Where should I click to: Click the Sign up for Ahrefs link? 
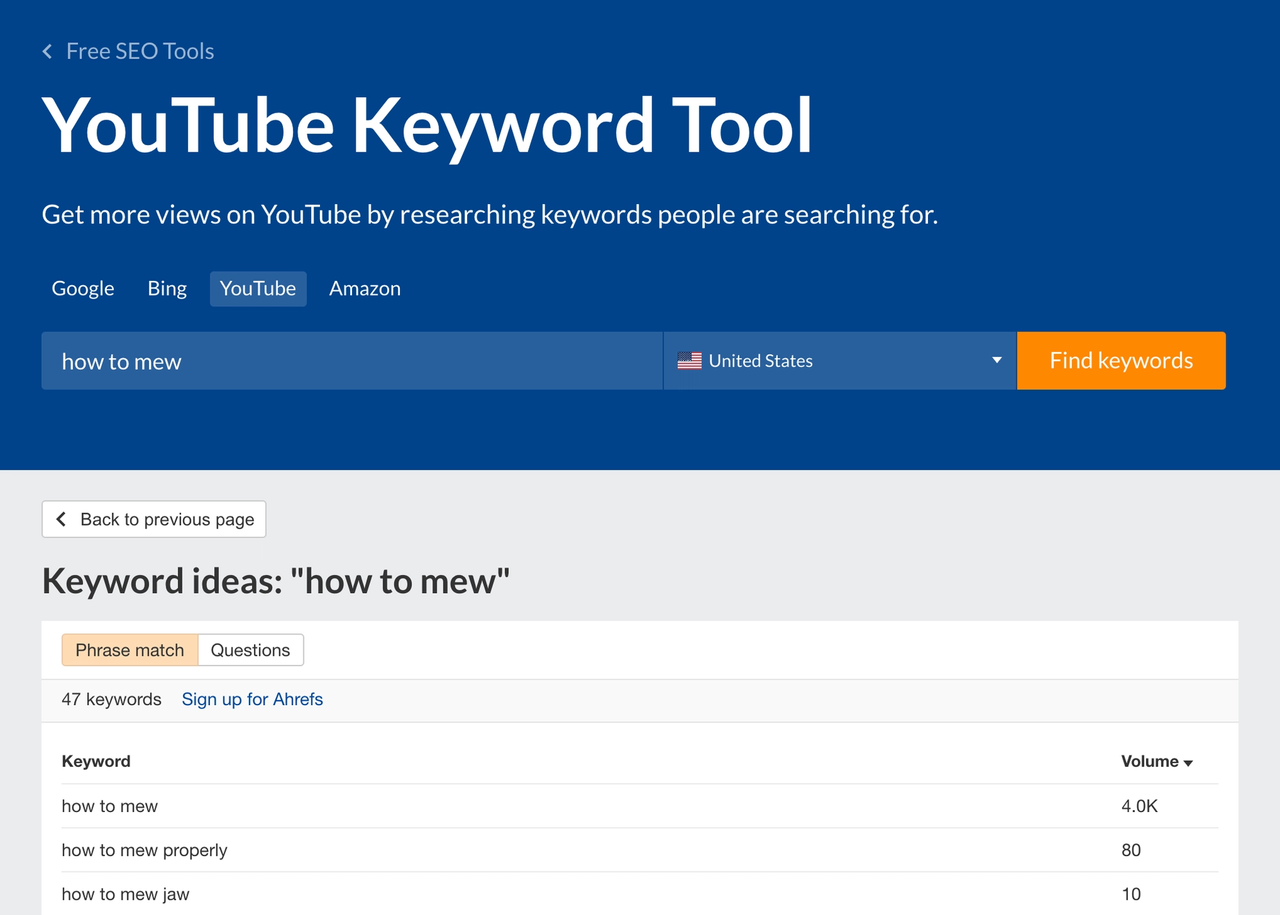252,699
